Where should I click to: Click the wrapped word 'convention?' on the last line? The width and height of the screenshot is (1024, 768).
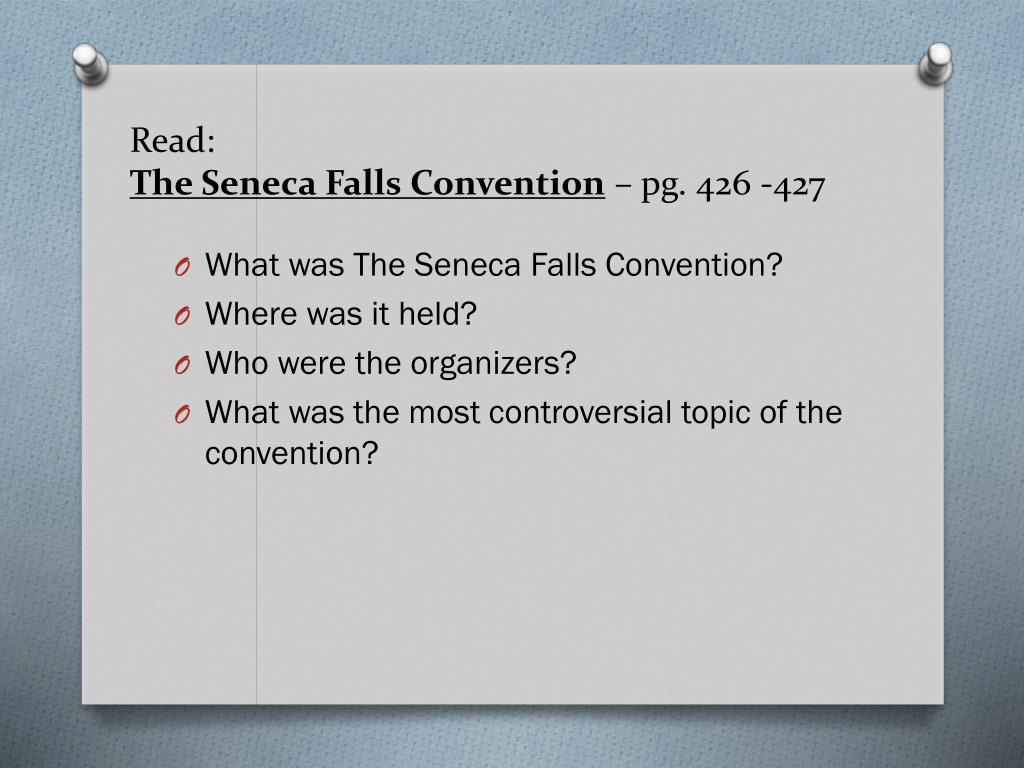pyautogui.click(x=291, y=454)
